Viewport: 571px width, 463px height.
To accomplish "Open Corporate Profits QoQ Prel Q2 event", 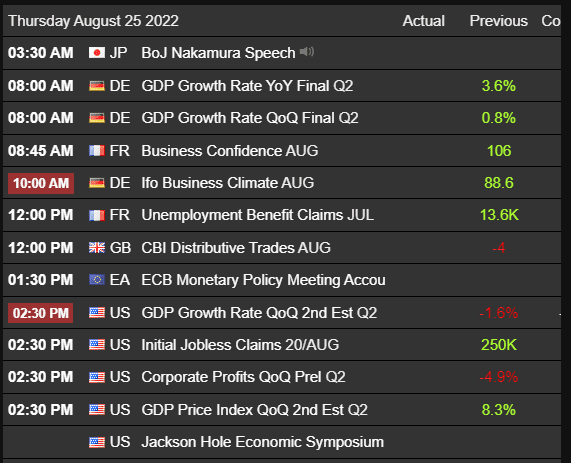I will [x=243, y=377].
